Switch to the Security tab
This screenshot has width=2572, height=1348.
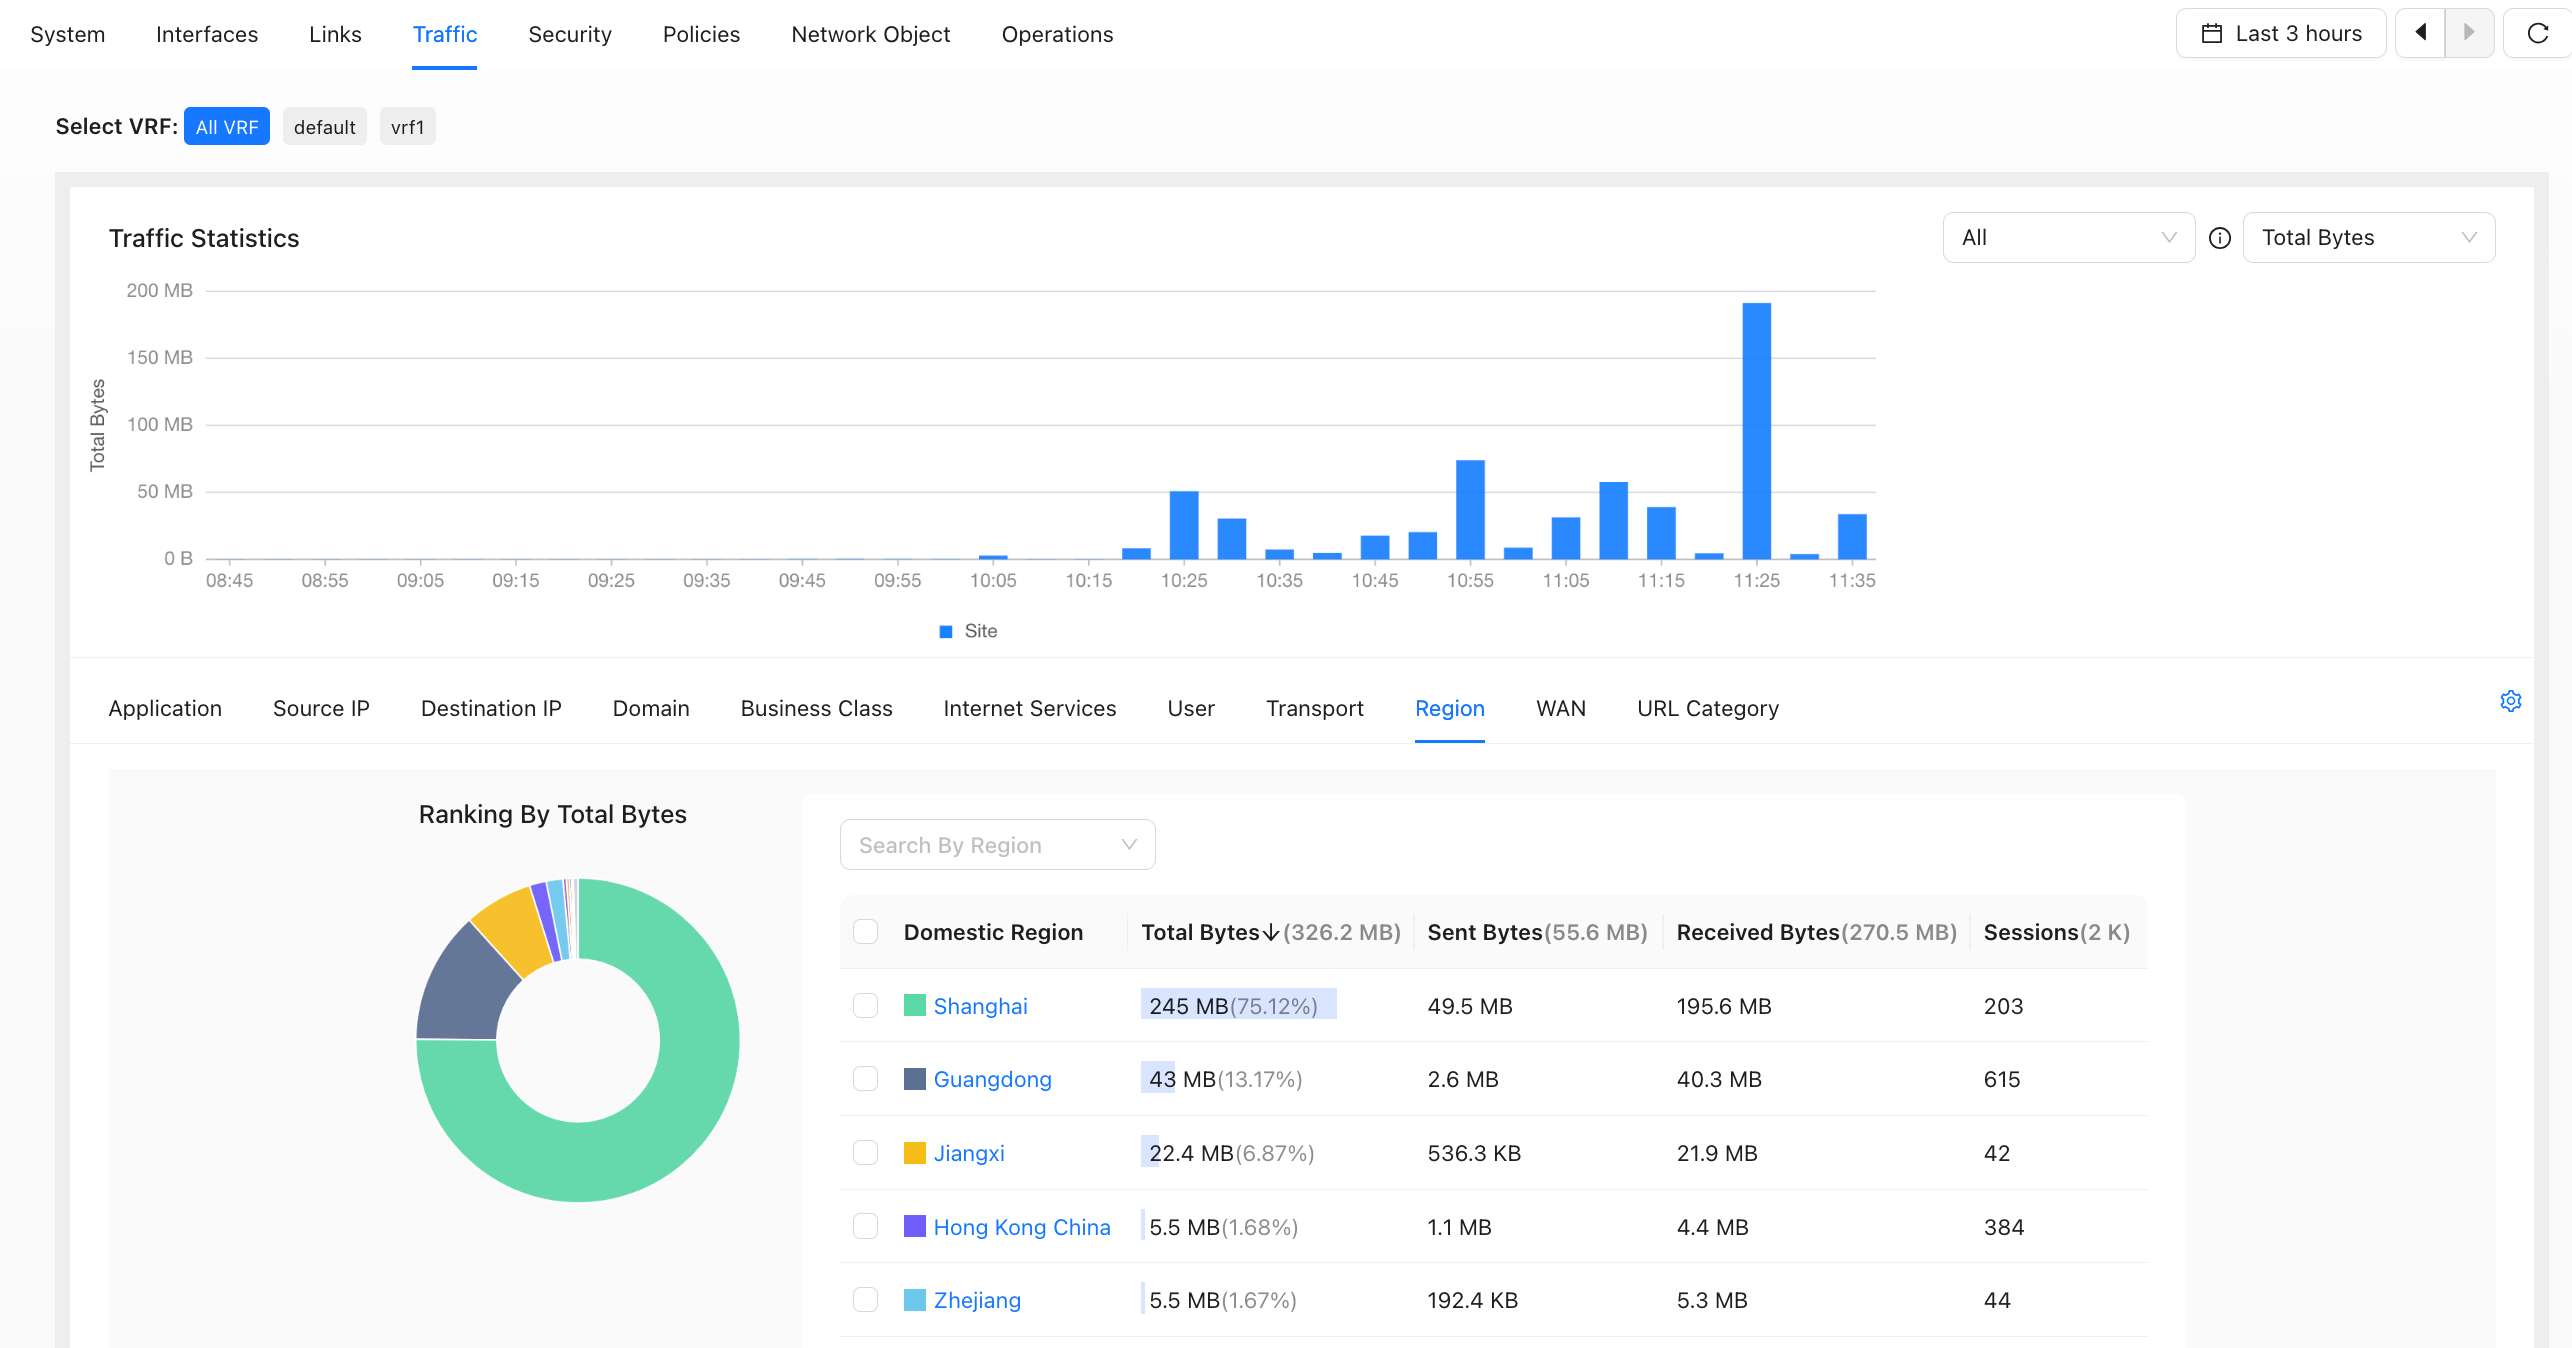[570, 34]
